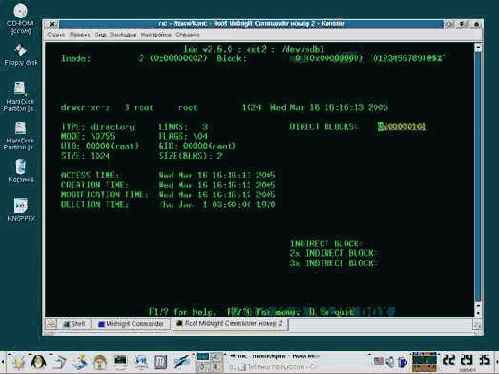Click the 'DELETION TIME' row label
This screenshot has height=374, width=499.
pyautogui.click(x=94, y=204)
